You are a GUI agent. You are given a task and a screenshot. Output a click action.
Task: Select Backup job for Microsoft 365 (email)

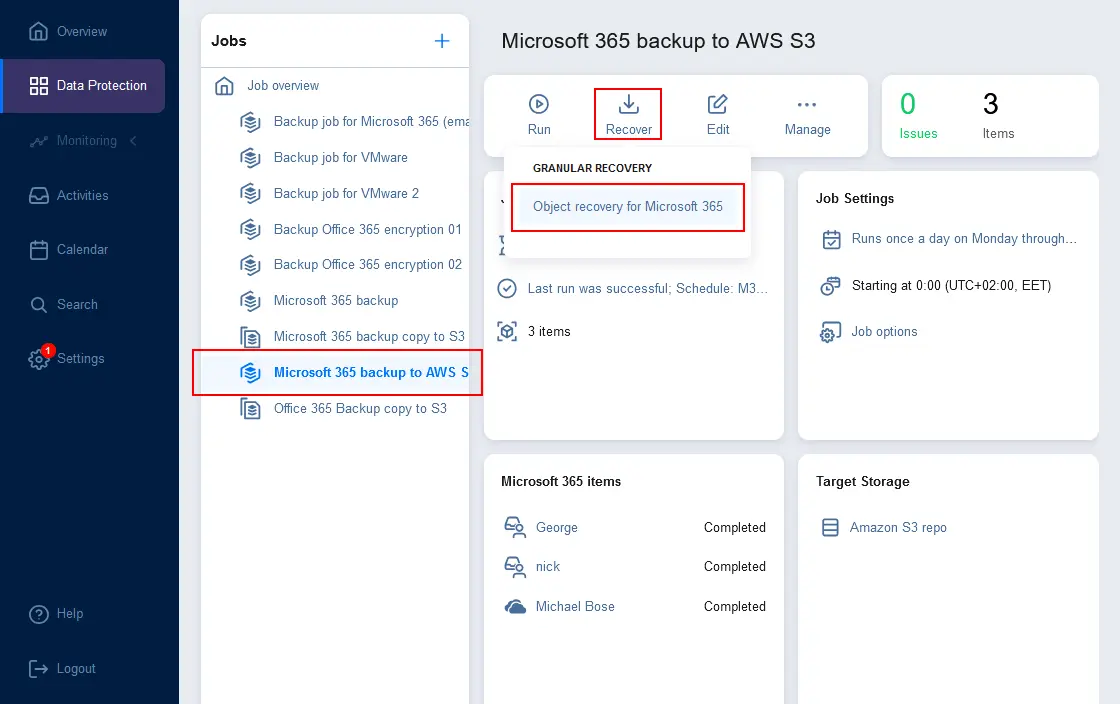[354, 121]
